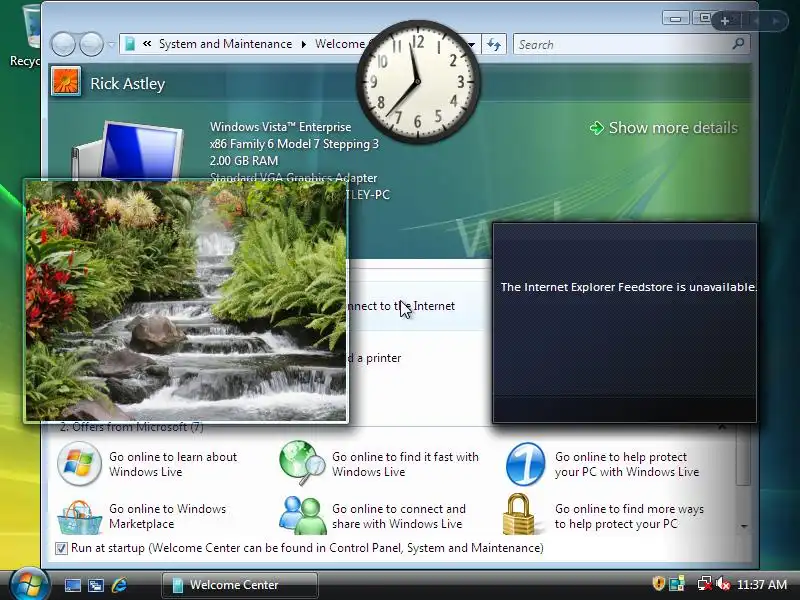800x600 pixels.
Task: Click the Welcome Center taskbar button
Action: click(240, 585)
